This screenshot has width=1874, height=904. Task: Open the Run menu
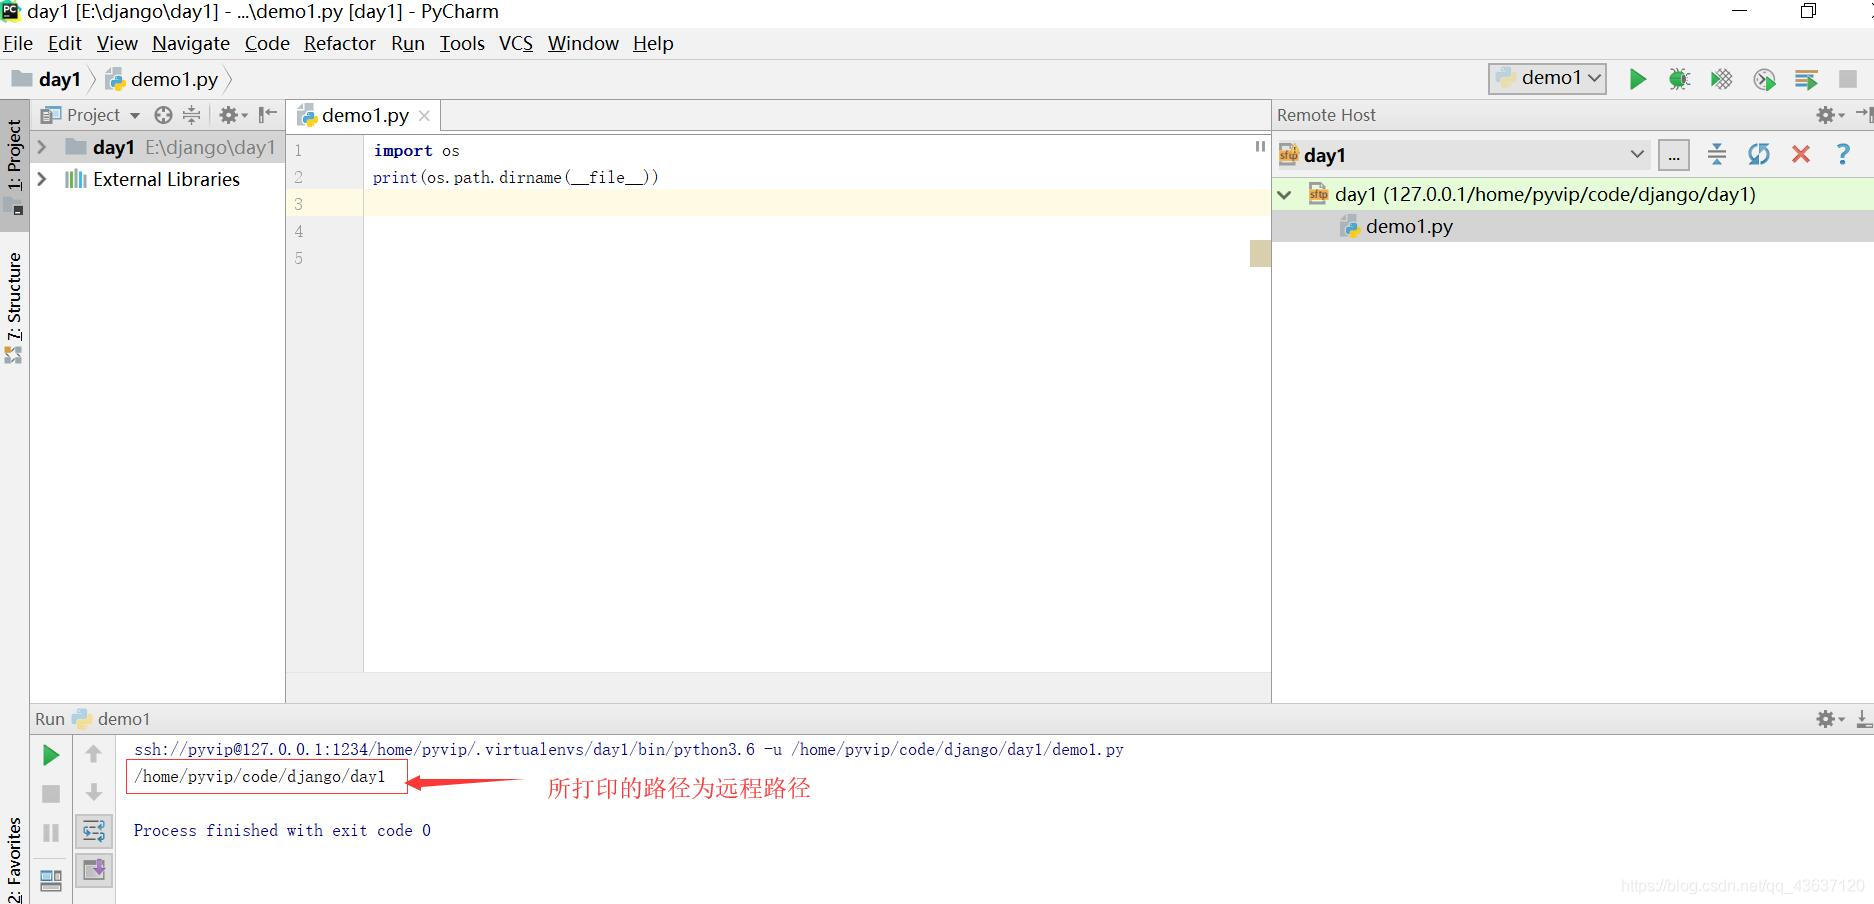(x=408, y=43)
